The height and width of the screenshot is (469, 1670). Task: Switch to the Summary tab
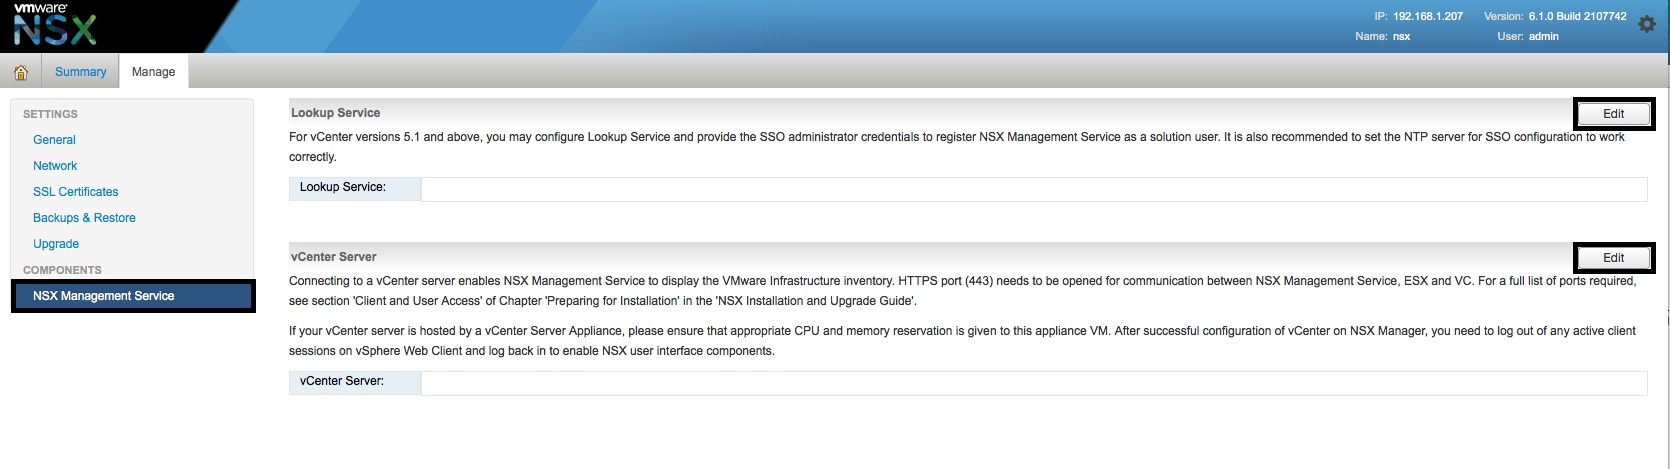click(x=80, y=72)
